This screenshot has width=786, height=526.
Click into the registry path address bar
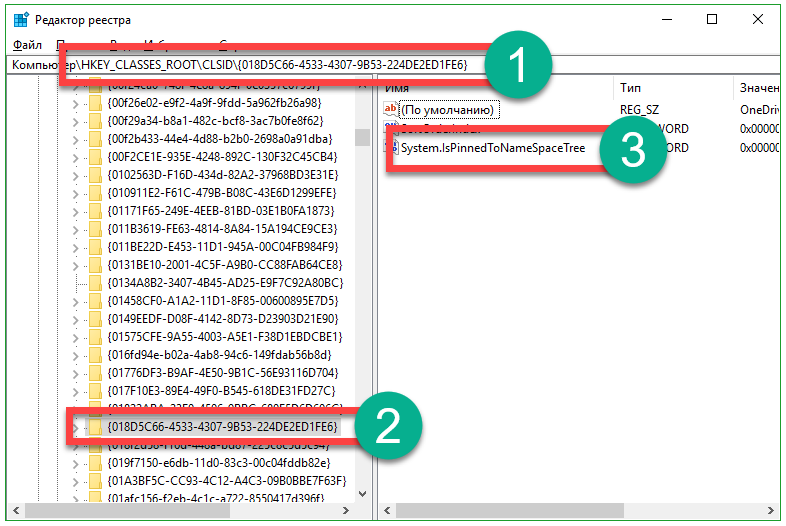point(400,64)
